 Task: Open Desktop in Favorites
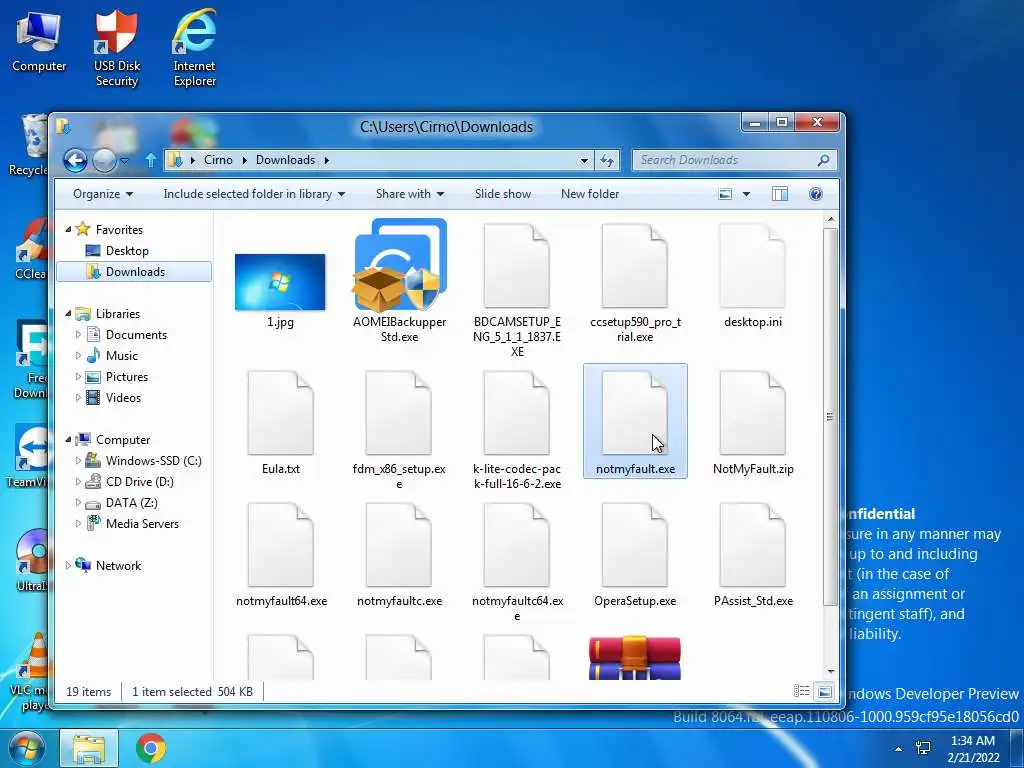[x=127, y=251]
